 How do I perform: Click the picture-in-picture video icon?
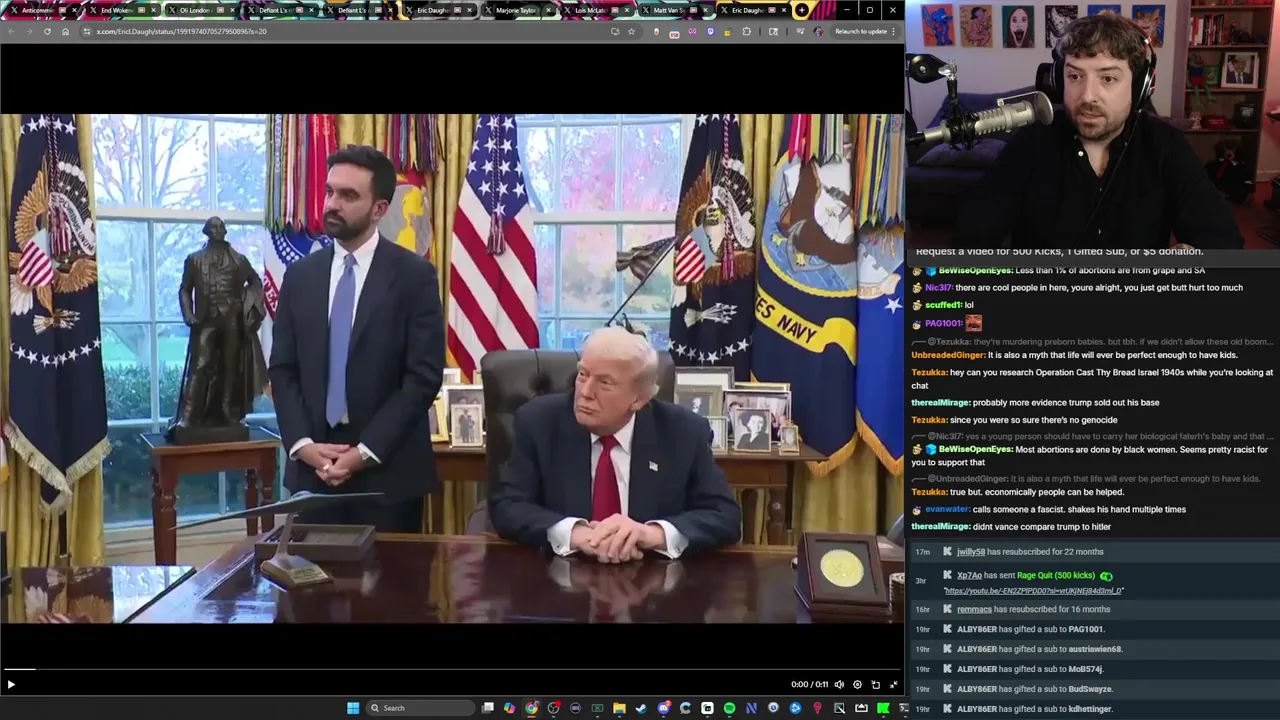pos(875,685)
